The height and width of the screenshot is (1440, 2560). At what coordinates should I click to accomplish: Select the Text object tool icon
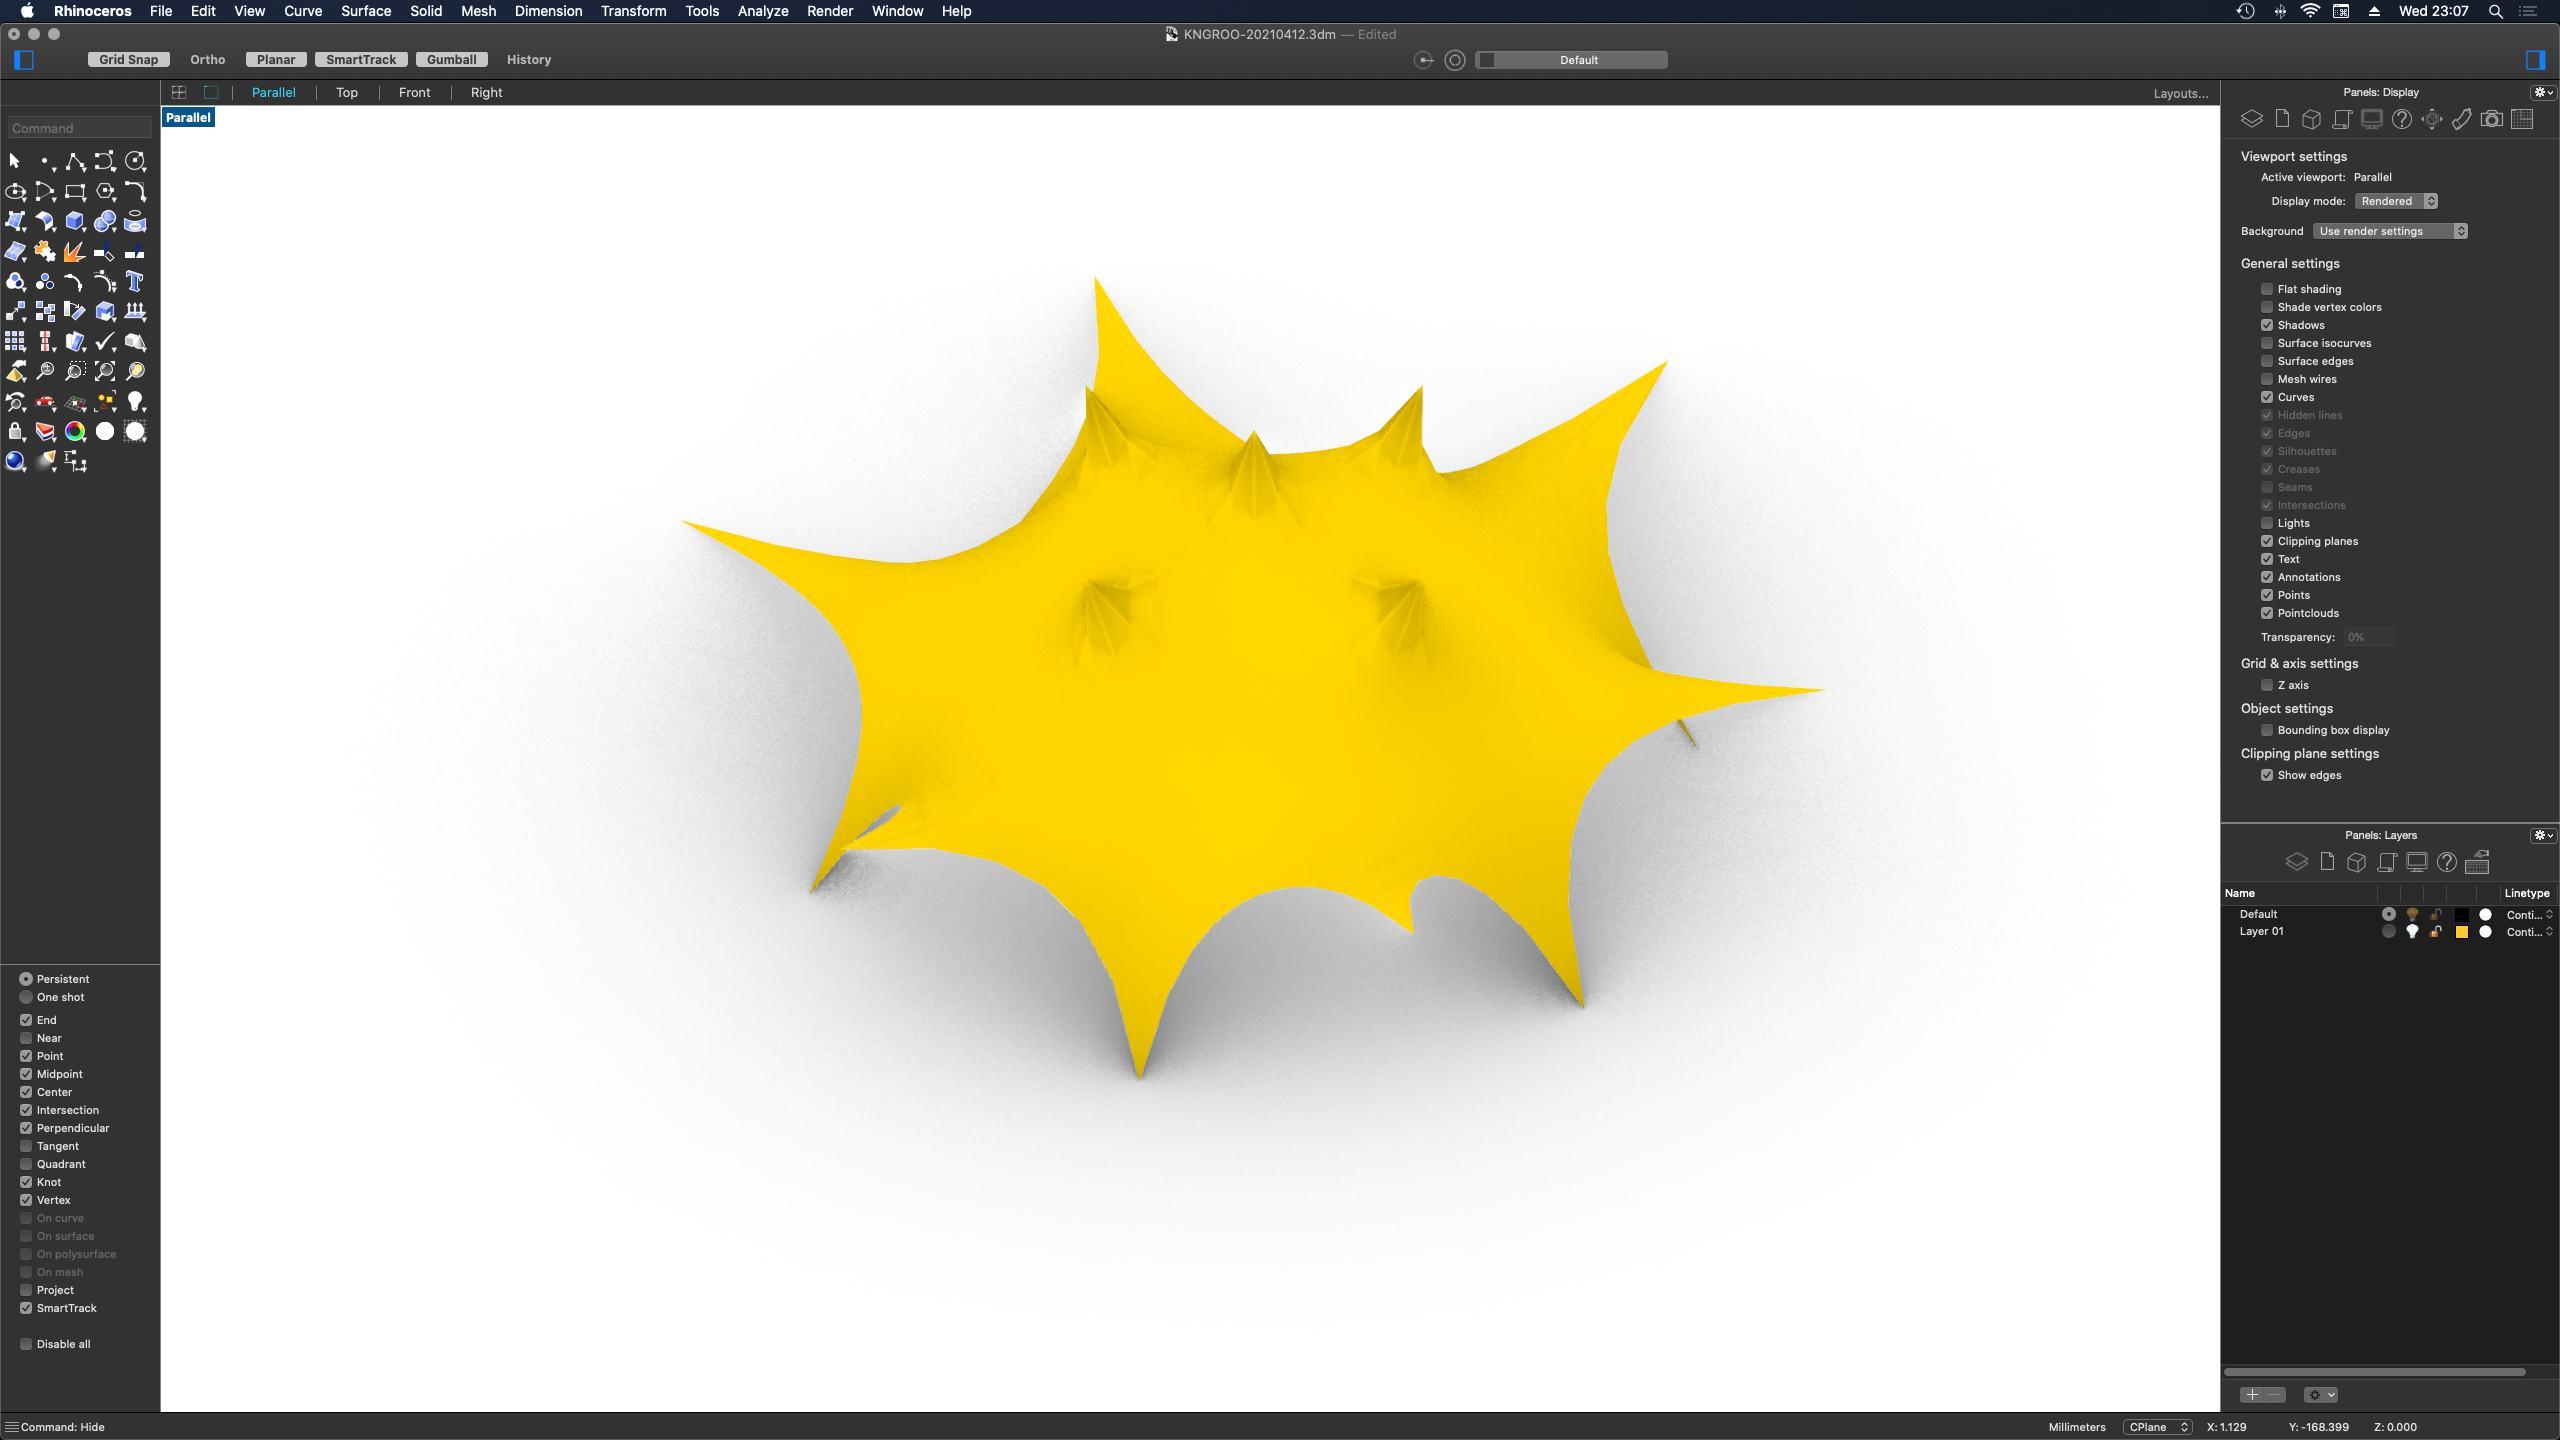pyautogui.click(x=134, y=282)
